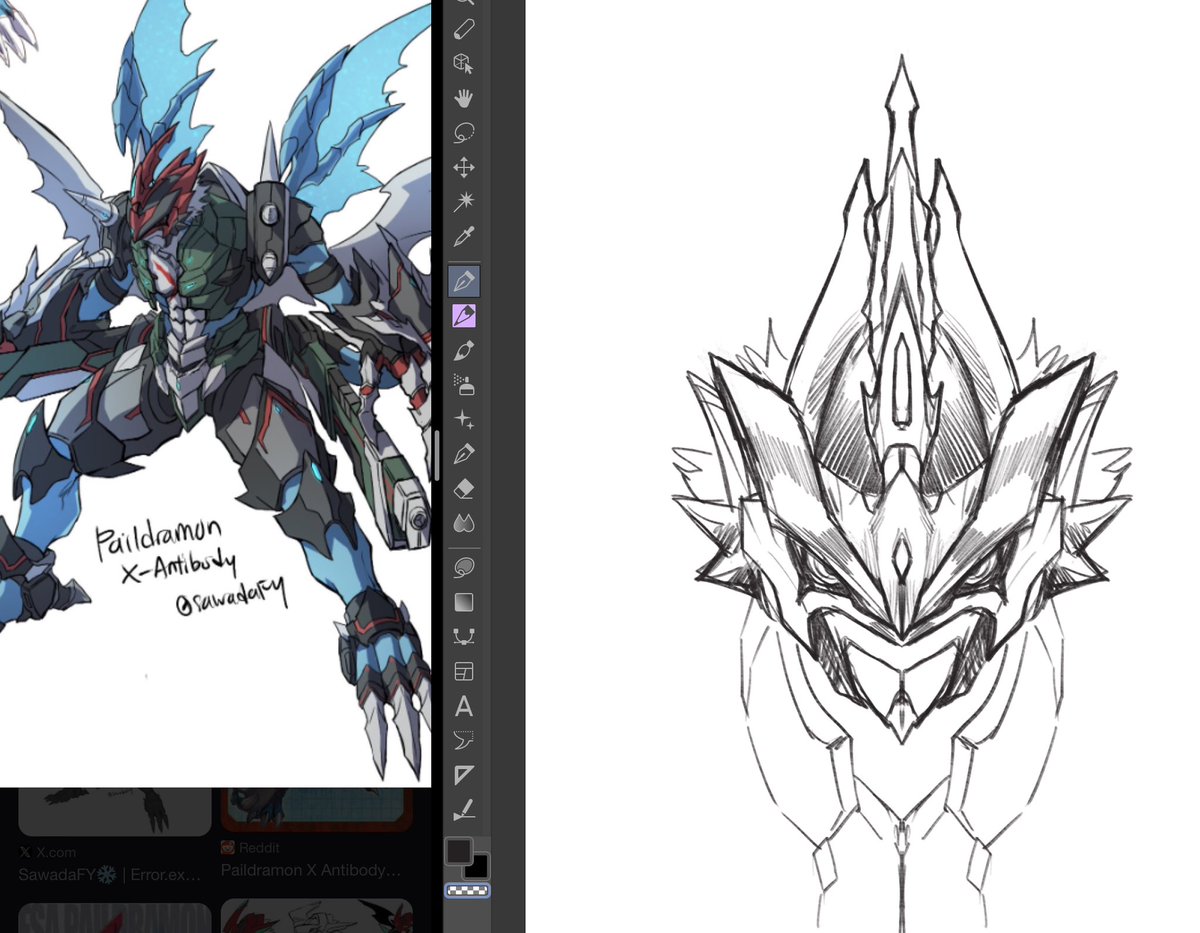Select the highlighted Pen tool
Viewport: 1200px width, 933px height.
(x=463, y=281)
